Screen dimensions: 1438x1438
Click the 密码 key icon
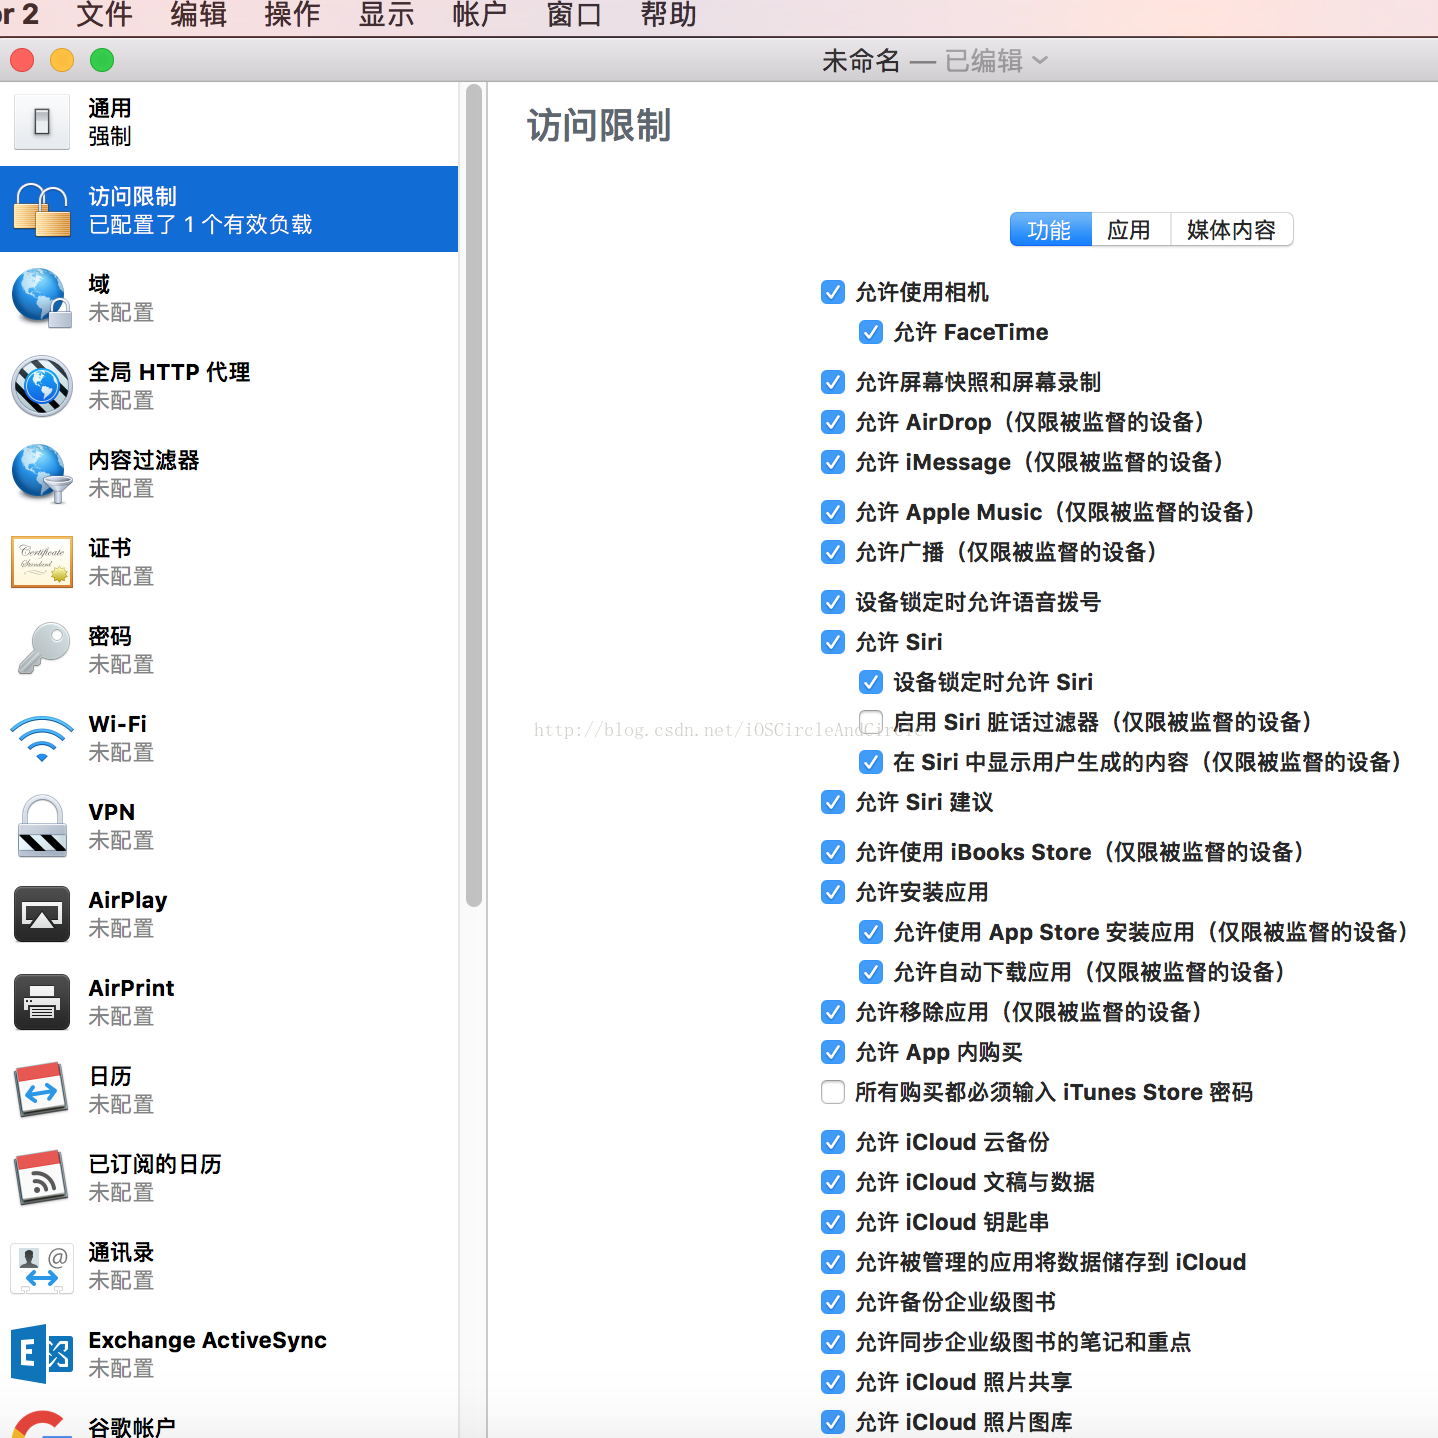click(x=42, y=650)
